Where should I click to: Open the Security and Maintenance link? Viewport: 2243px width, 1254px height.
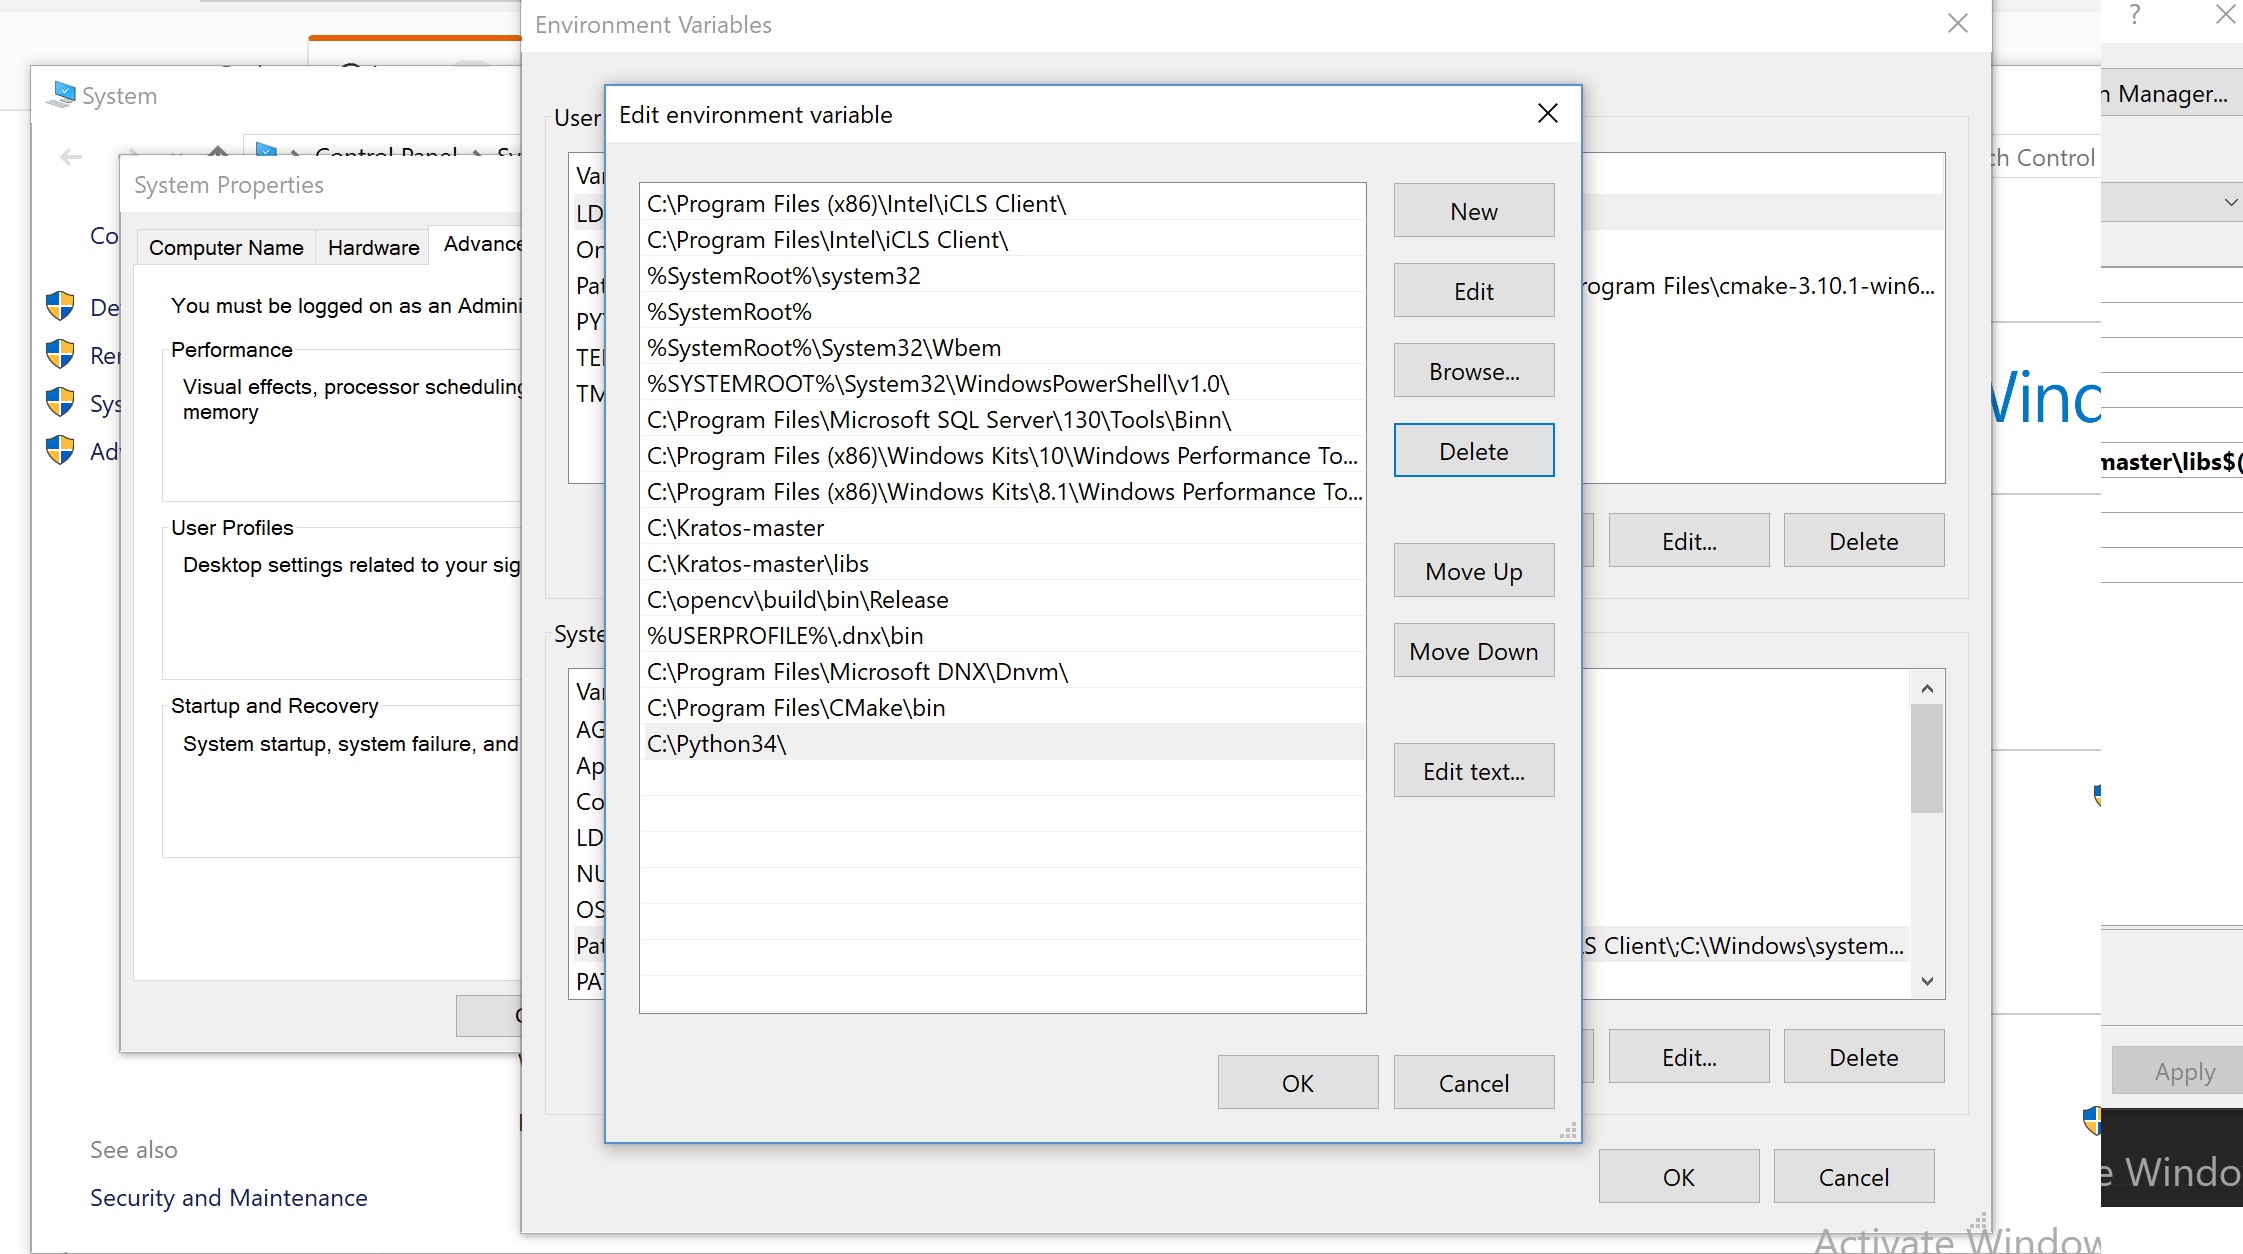point(228,1197)
